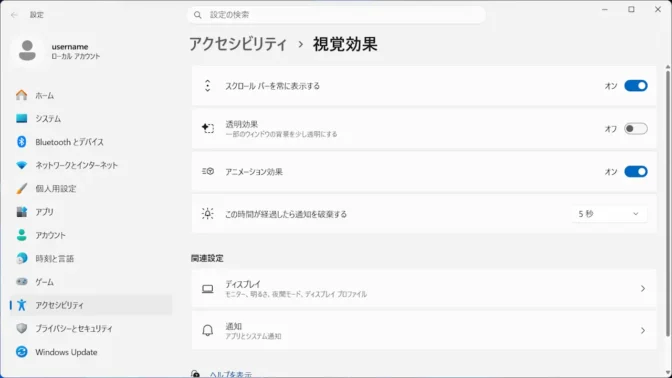
Task: Open ゲーム settings
Action: [x=91, y=282]
